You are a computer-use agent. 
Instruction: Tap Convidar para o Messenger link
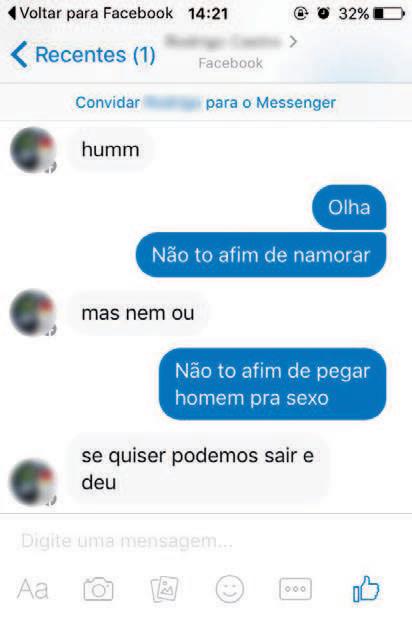pyautogui.click(x=206, y=103)
